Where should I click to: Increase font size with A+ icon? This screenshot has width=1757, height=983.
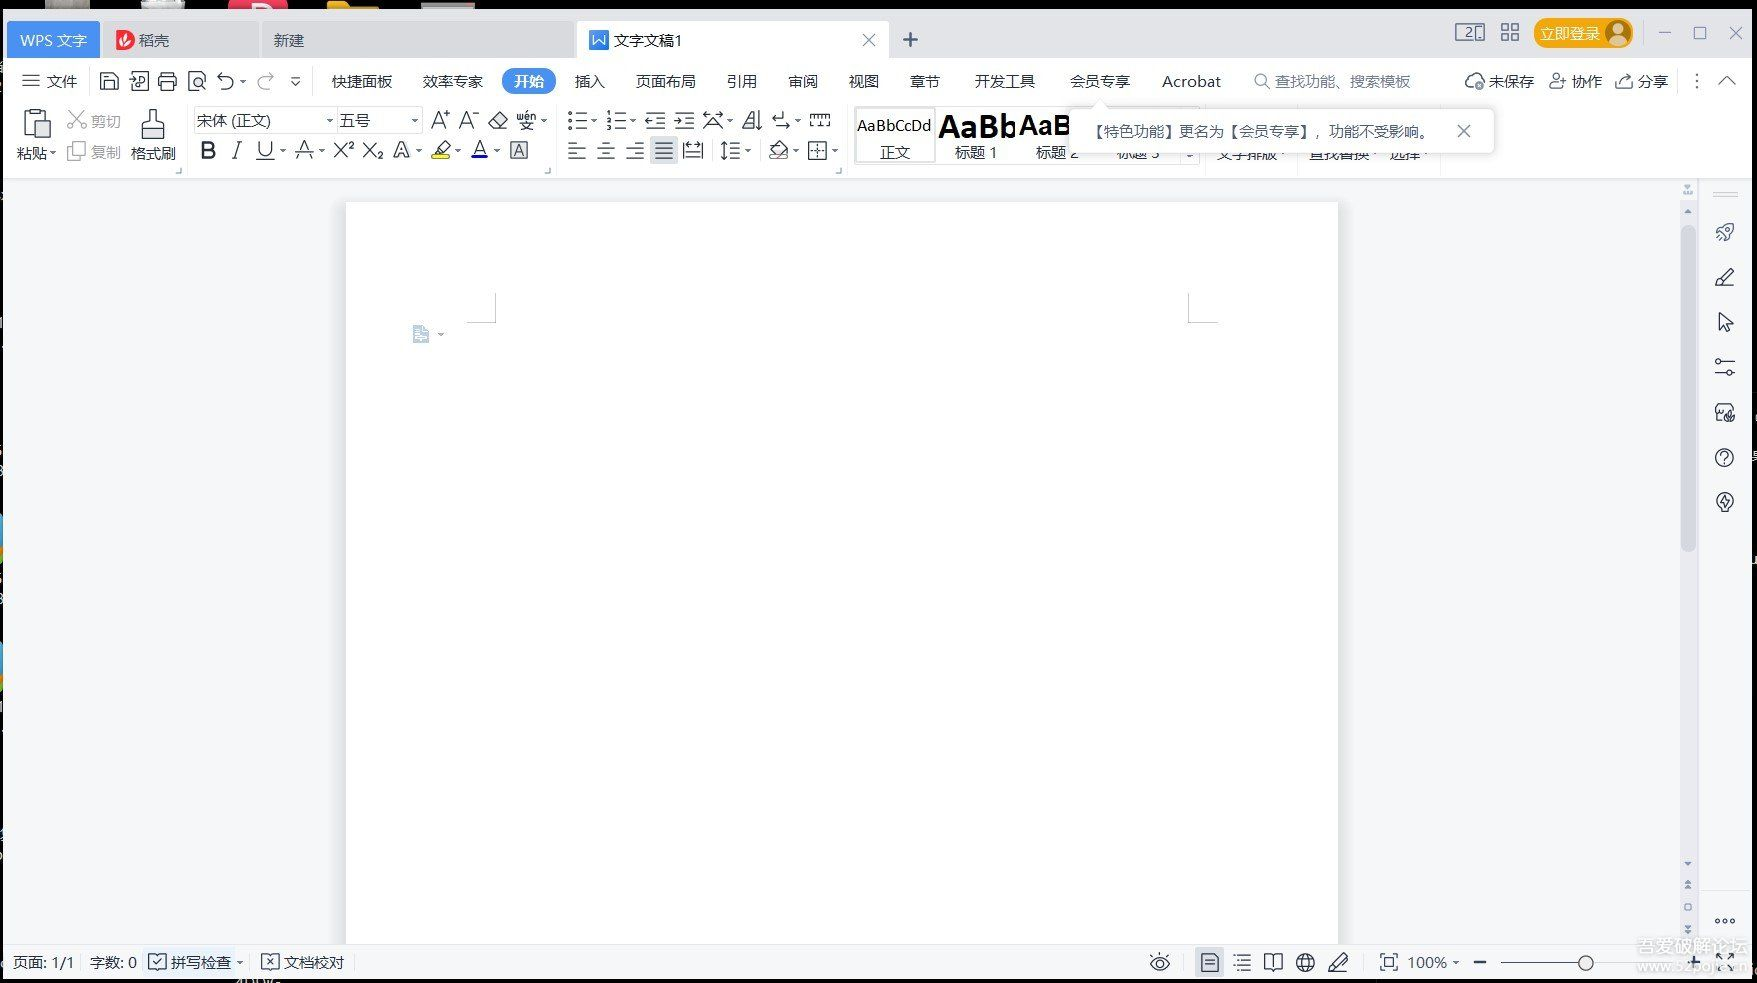(x=440, y=120)
